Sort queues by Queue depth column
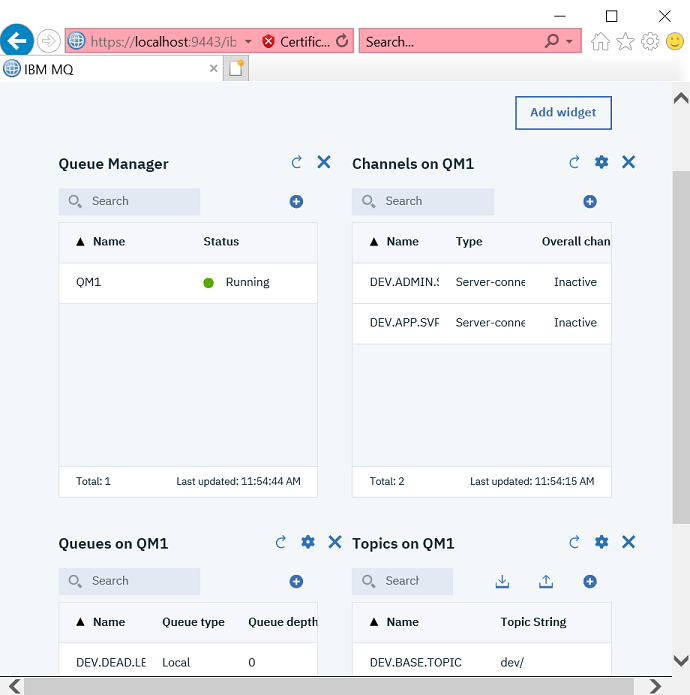 click(282, 622)
